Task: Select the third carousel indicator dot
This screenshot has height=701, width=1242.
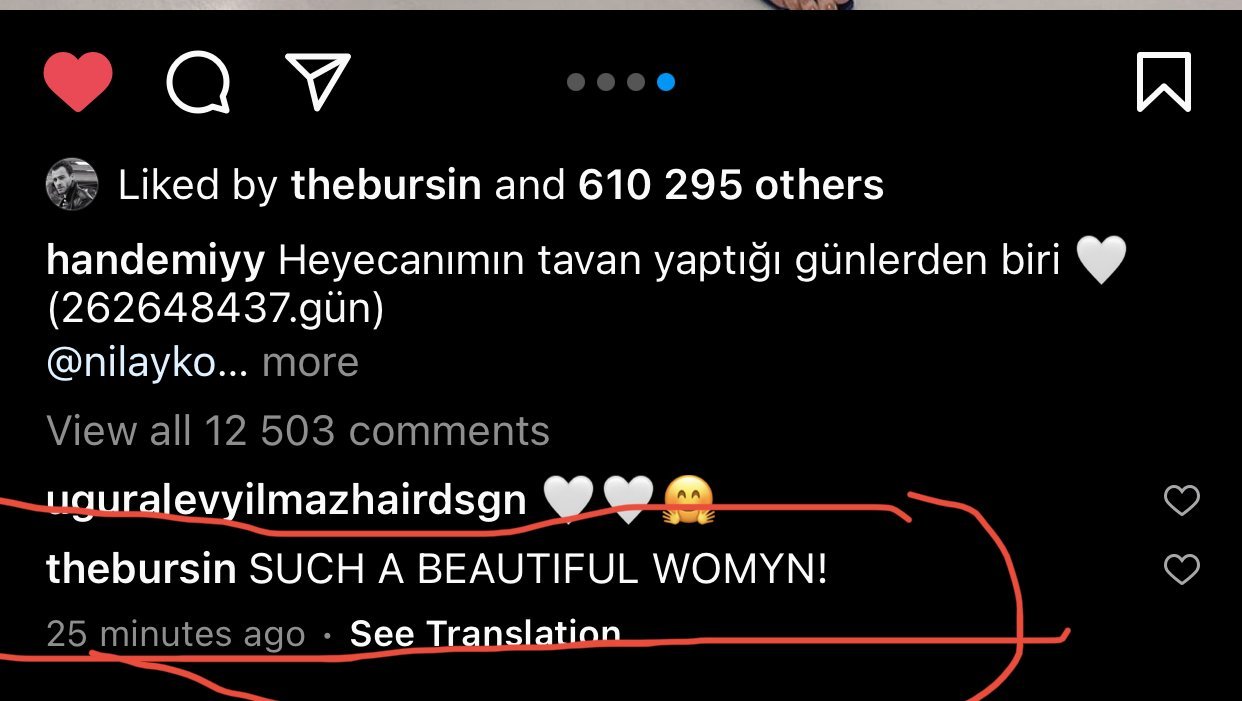Action: (636, 82)
